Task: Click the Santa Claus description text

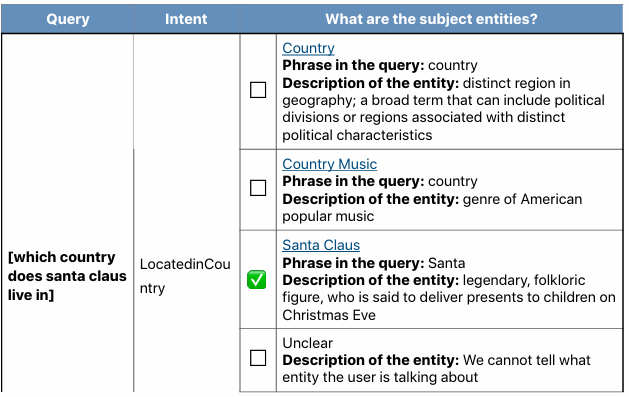Action: (448, 297)
